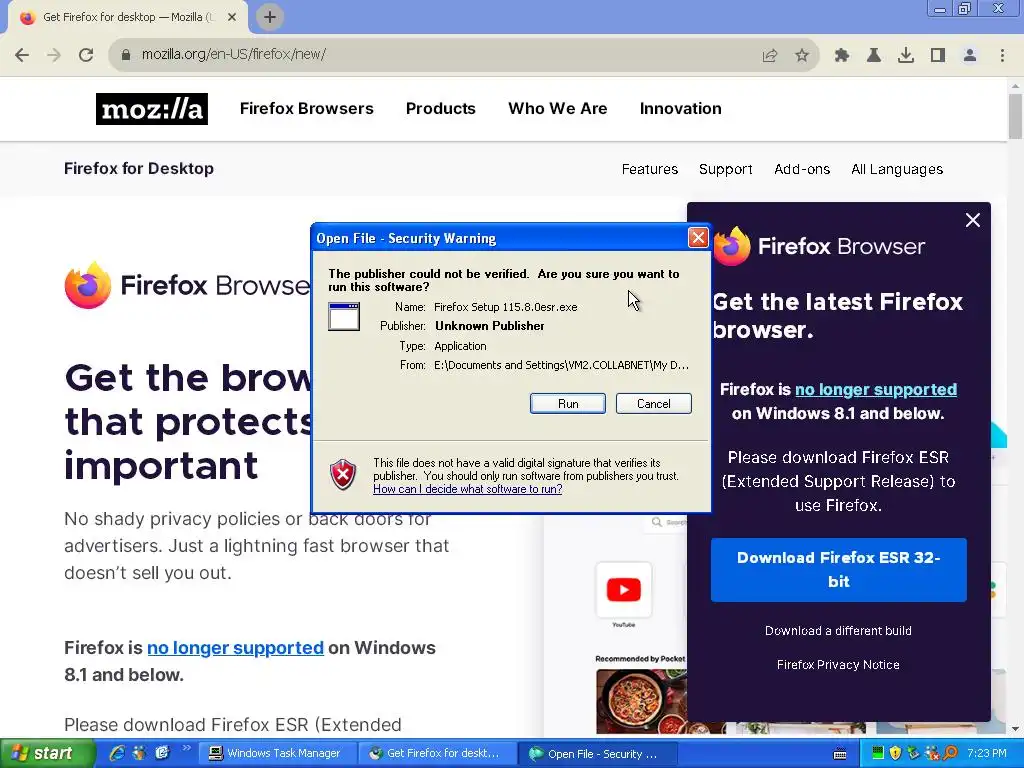Open the Who We Are menu
Viewport: 1024px width, 768px height.
558,108
